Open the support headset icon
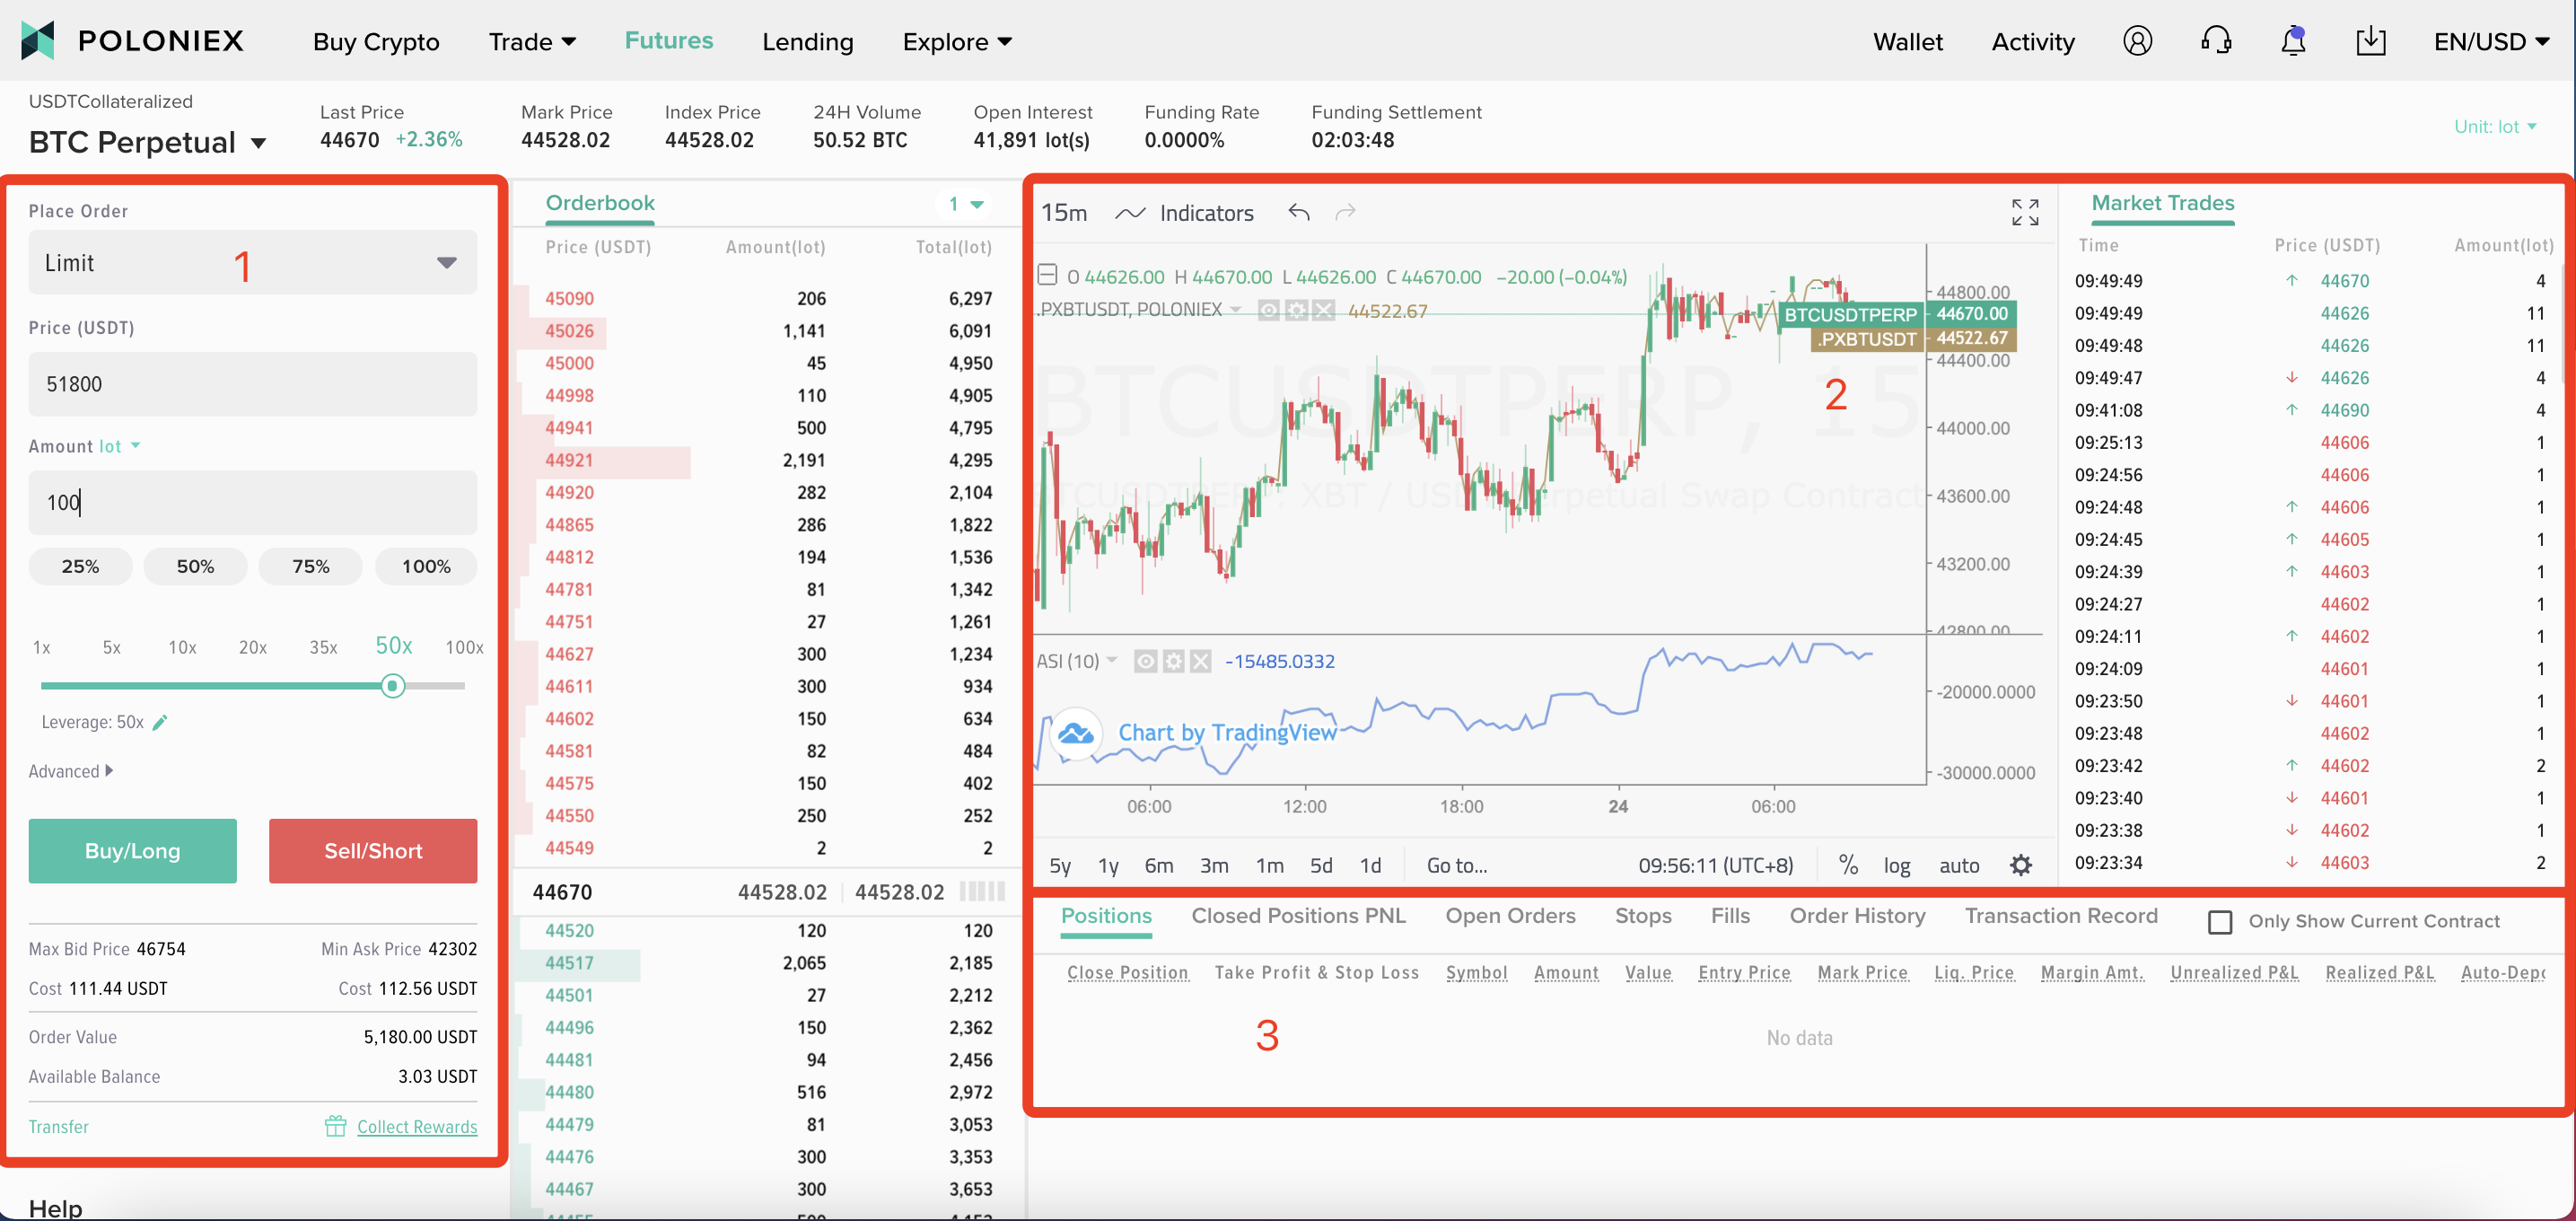Image resolution: width=2576 pixels, height=1221 pixels. click(2216, 41)
